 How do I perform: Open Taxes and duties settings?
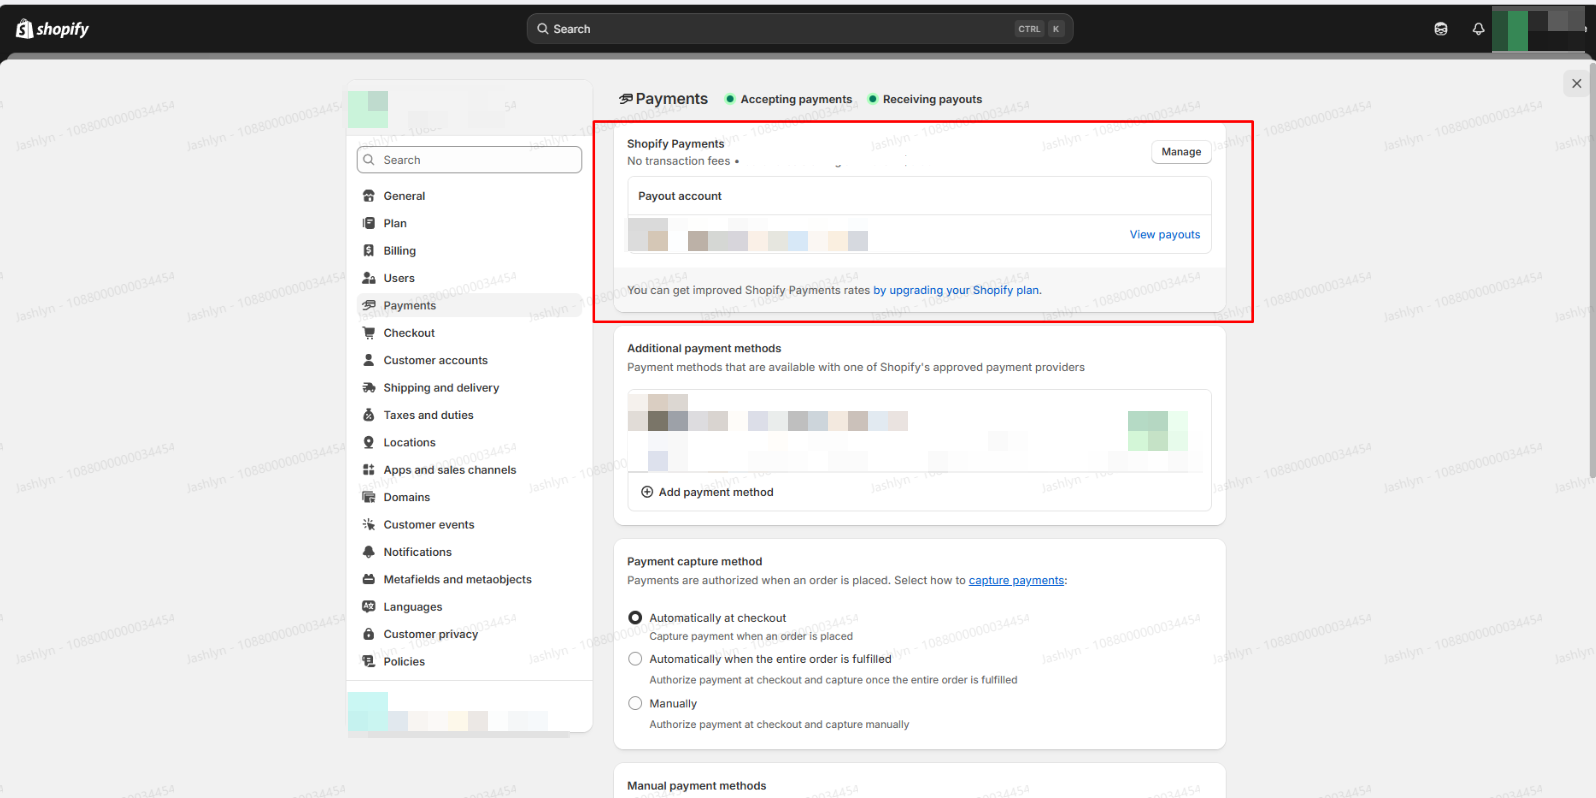[x=428, y=415]
